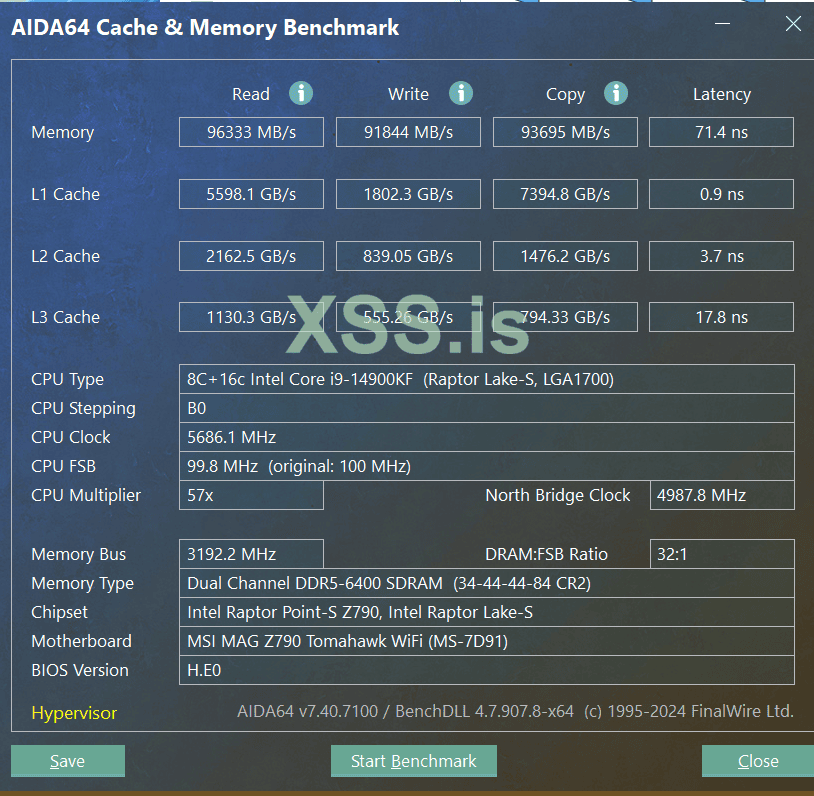Select Memory write value 91844 MB/s
The height and width of the screenshot is (796, 814).
pyautogui.click(x=408, y=132)
